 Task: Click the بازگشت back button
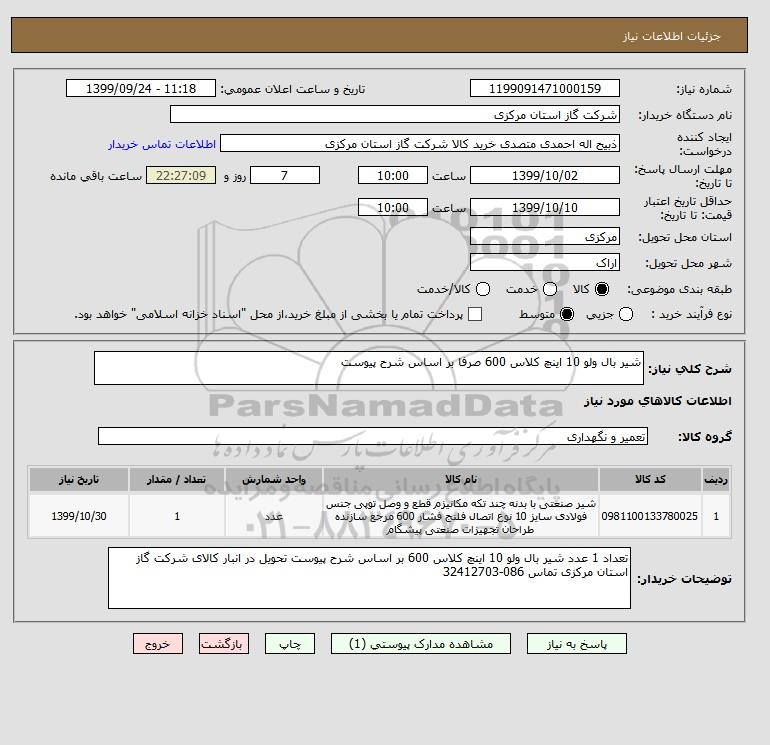point(224,644)
